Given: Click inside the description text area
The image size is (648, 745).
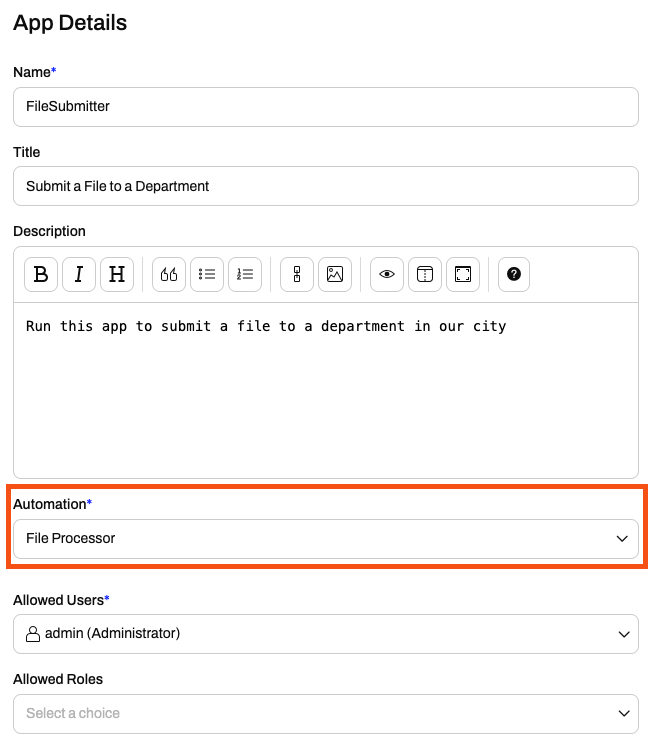Looking at the screenshot, I should (326, 390).
